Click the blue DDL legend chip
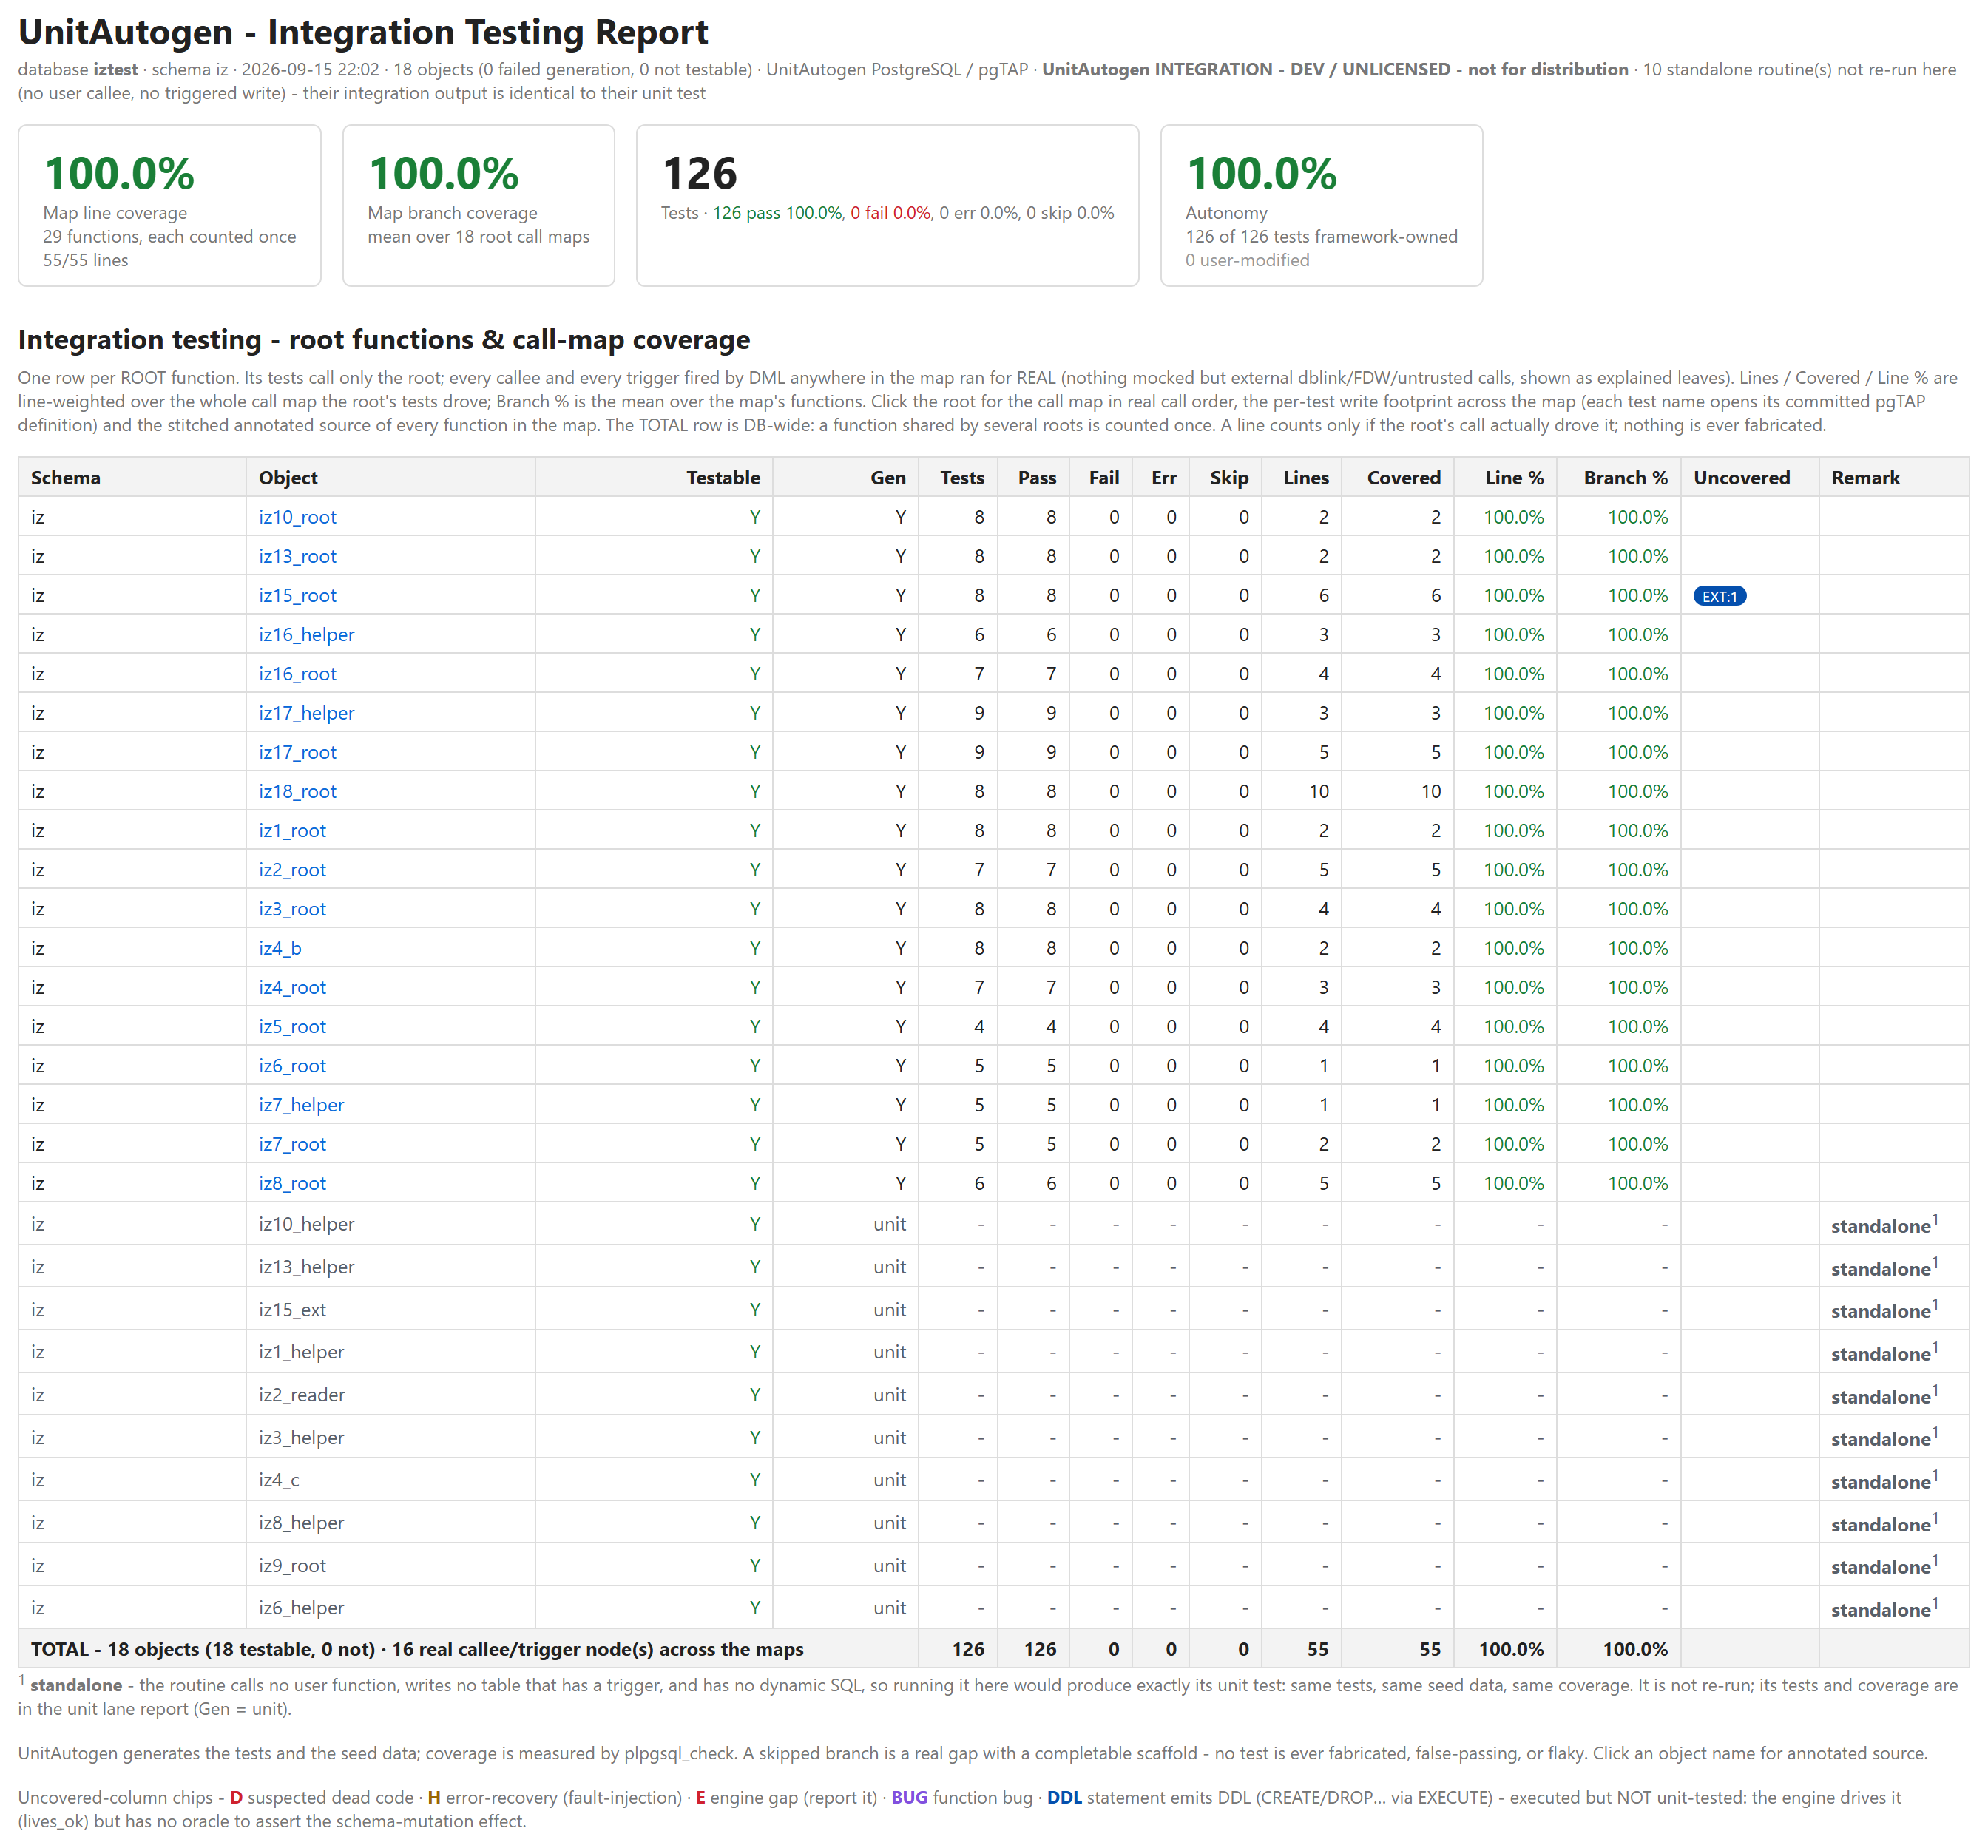 [x=1064, y=1798]
